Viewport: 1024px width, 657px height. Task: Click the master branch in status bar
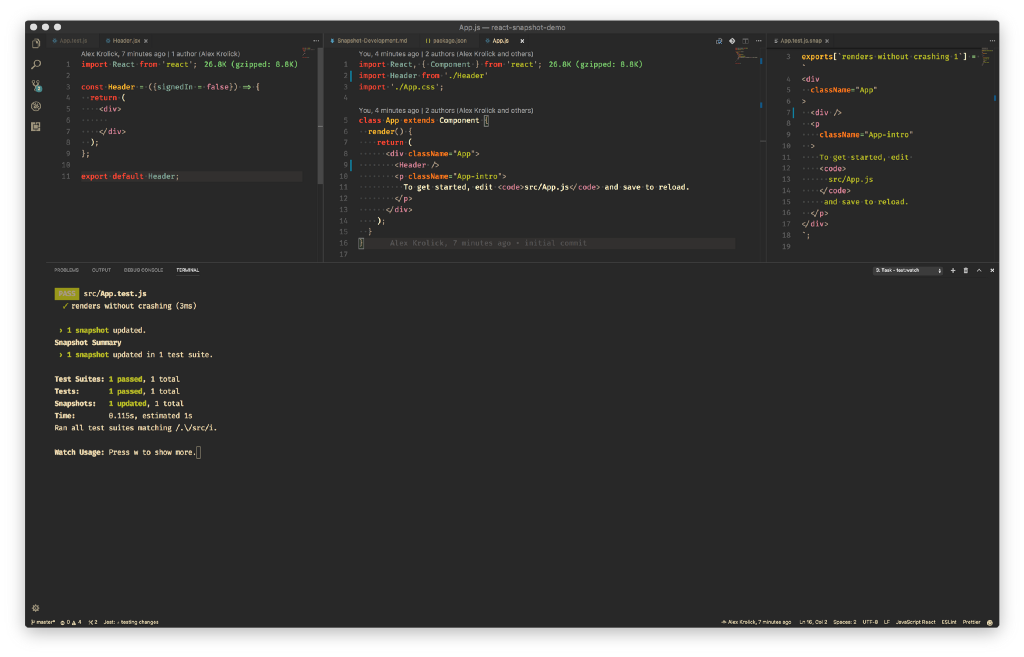tap(43, 622)
